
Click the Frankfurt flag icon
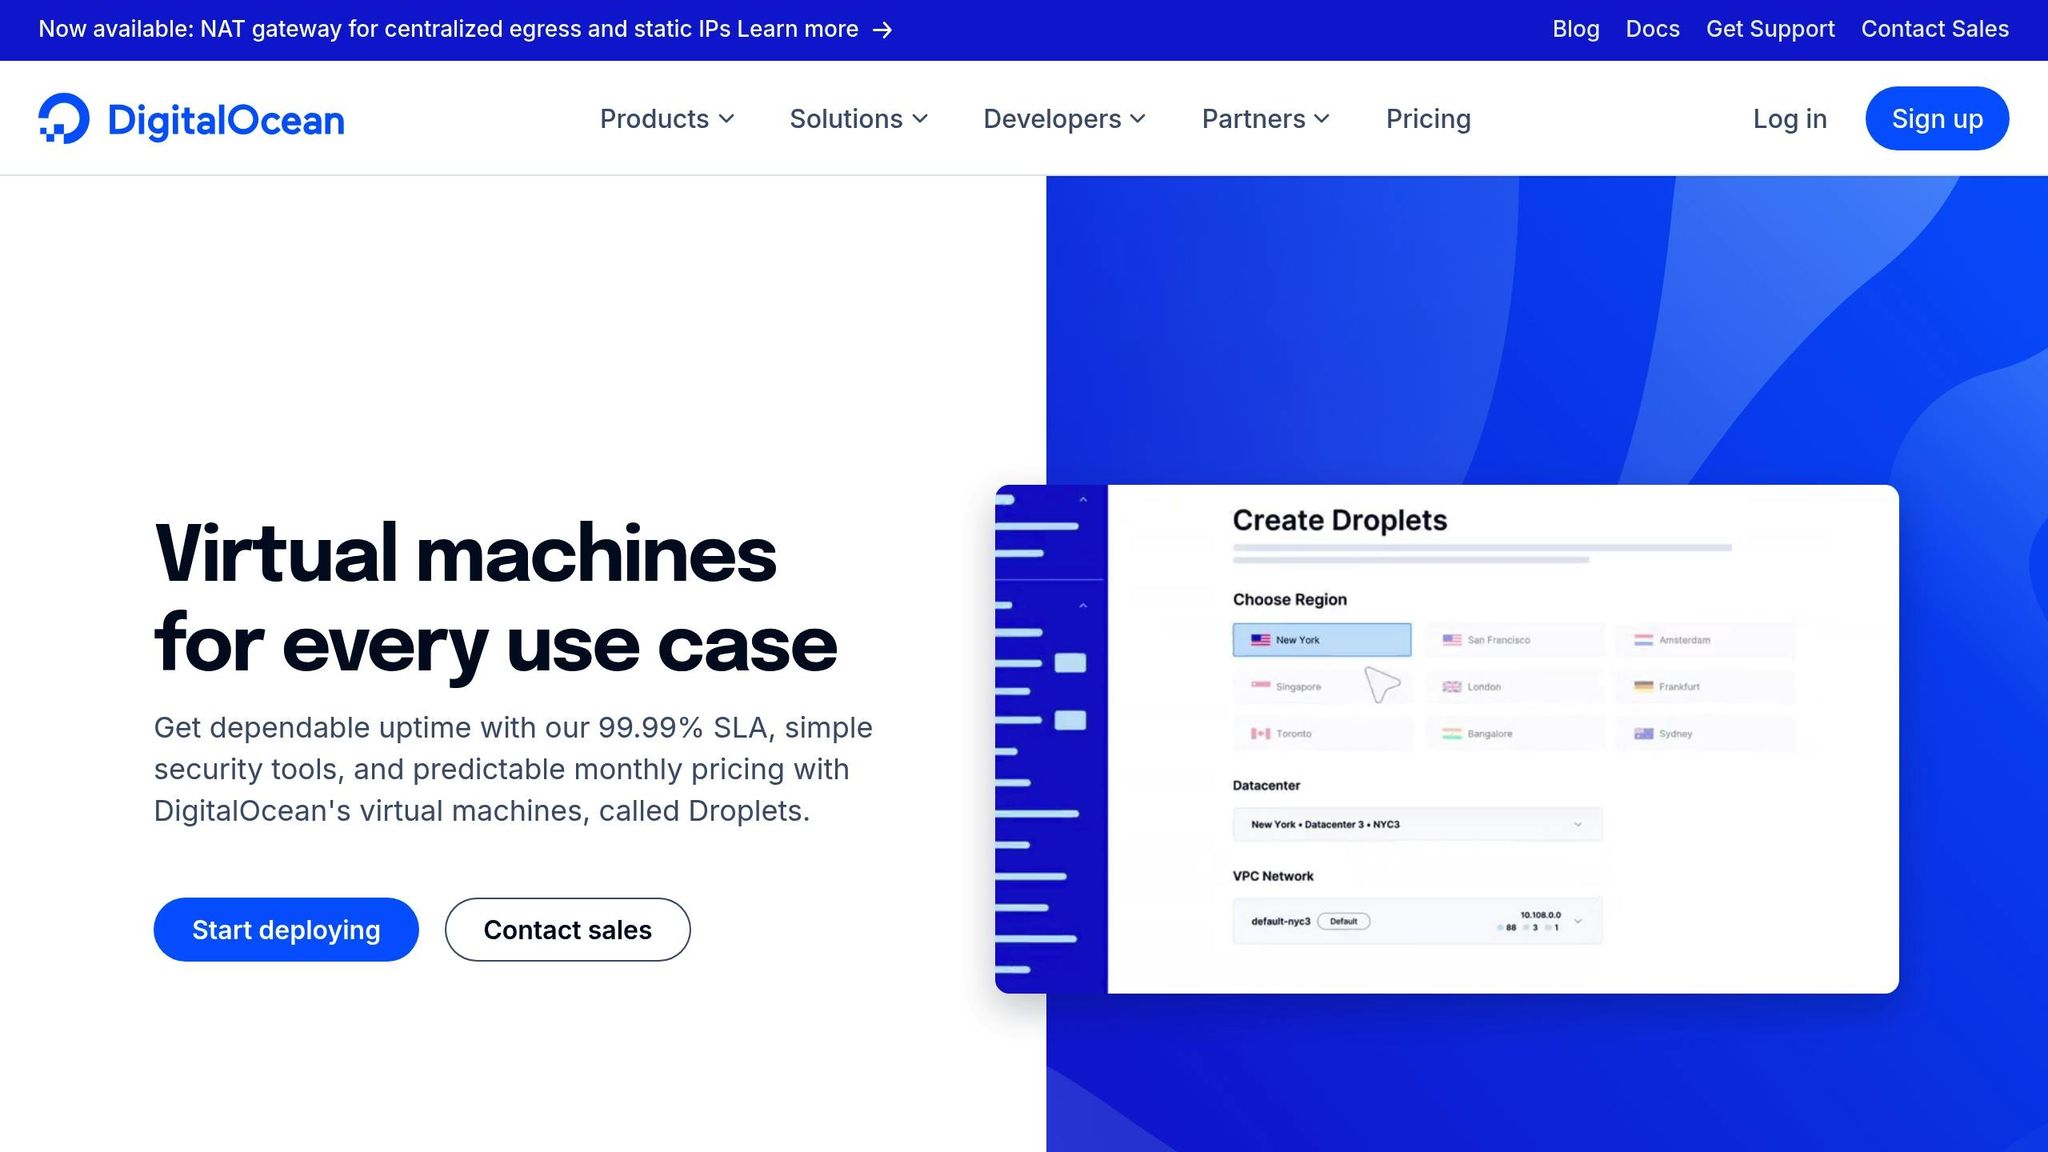1643,686
